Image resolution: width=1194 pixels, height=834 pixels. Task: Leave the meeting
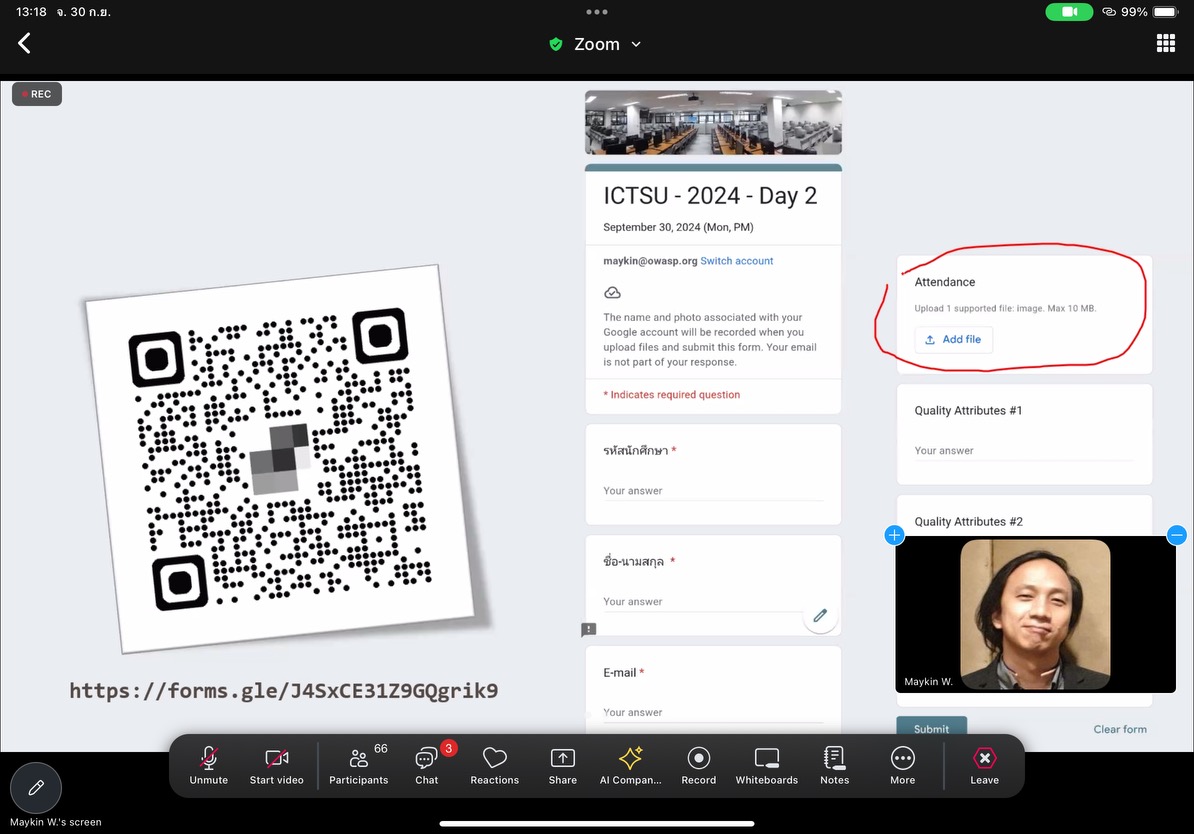coord(984,766)
